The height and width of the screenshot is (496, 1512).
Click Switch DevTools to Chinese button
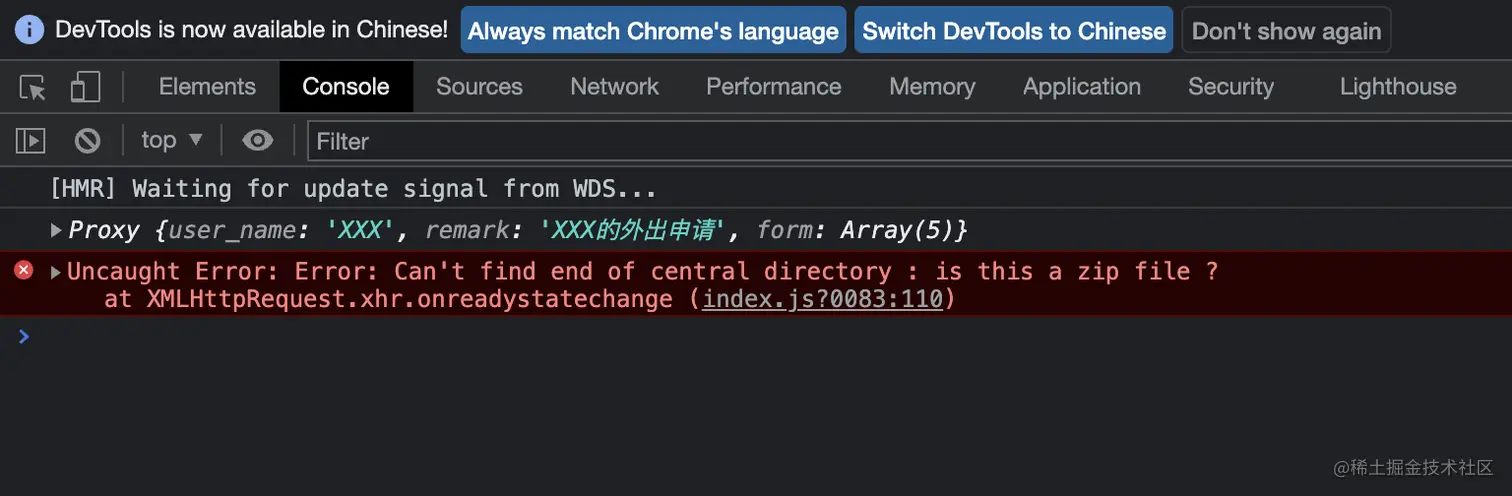click(x=1014, y=31)
